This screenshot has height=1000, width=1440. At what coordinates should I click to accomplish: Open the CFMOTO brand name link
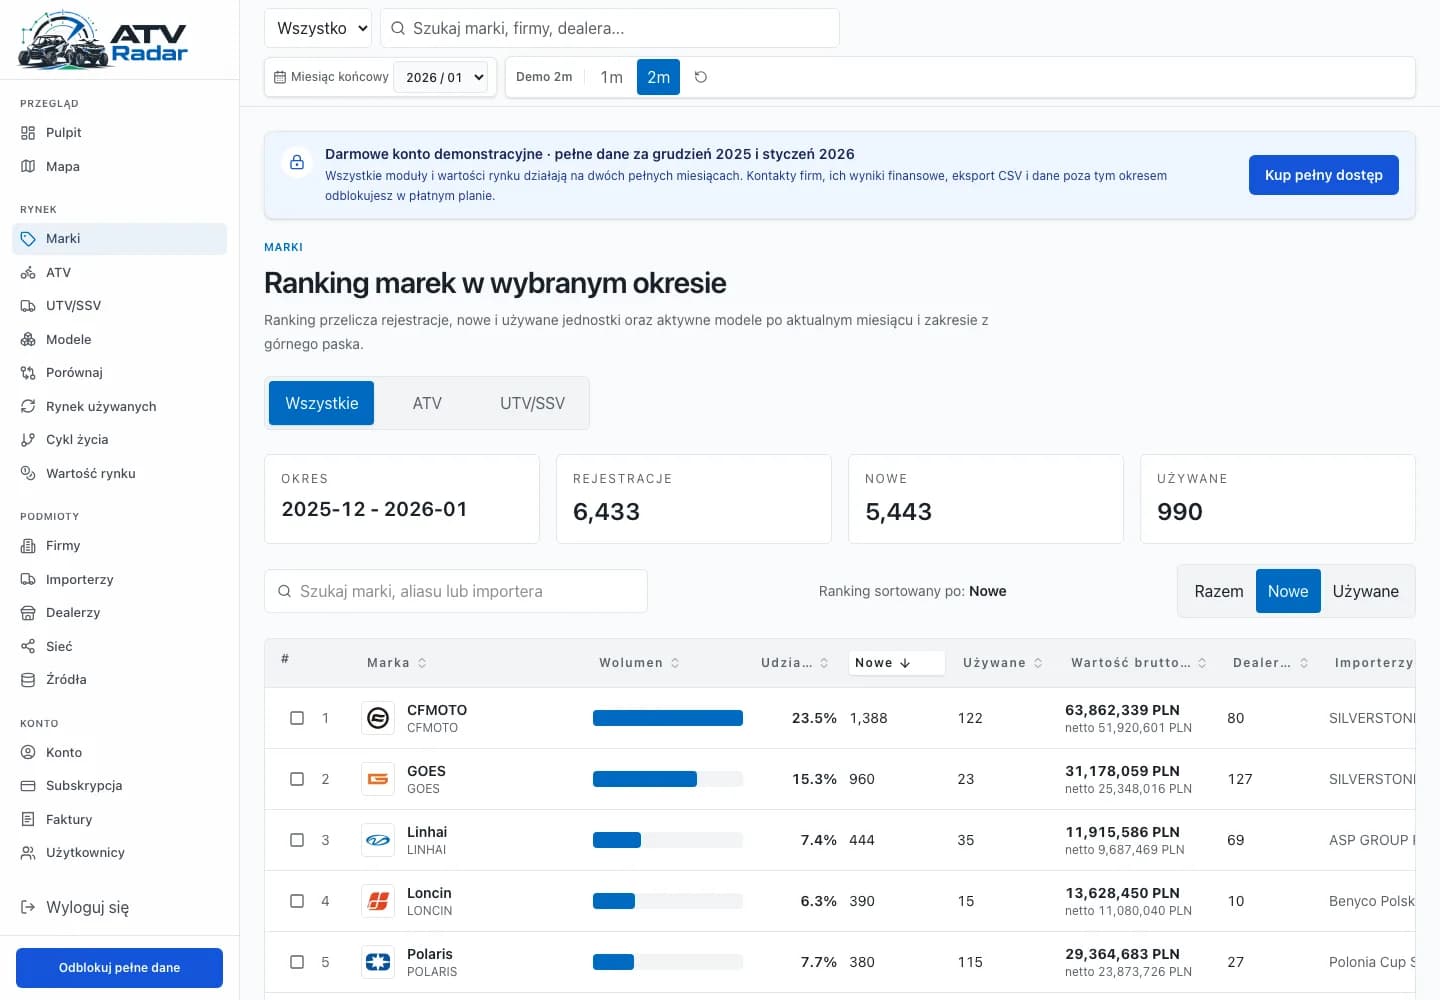click(x=437, y=710)
